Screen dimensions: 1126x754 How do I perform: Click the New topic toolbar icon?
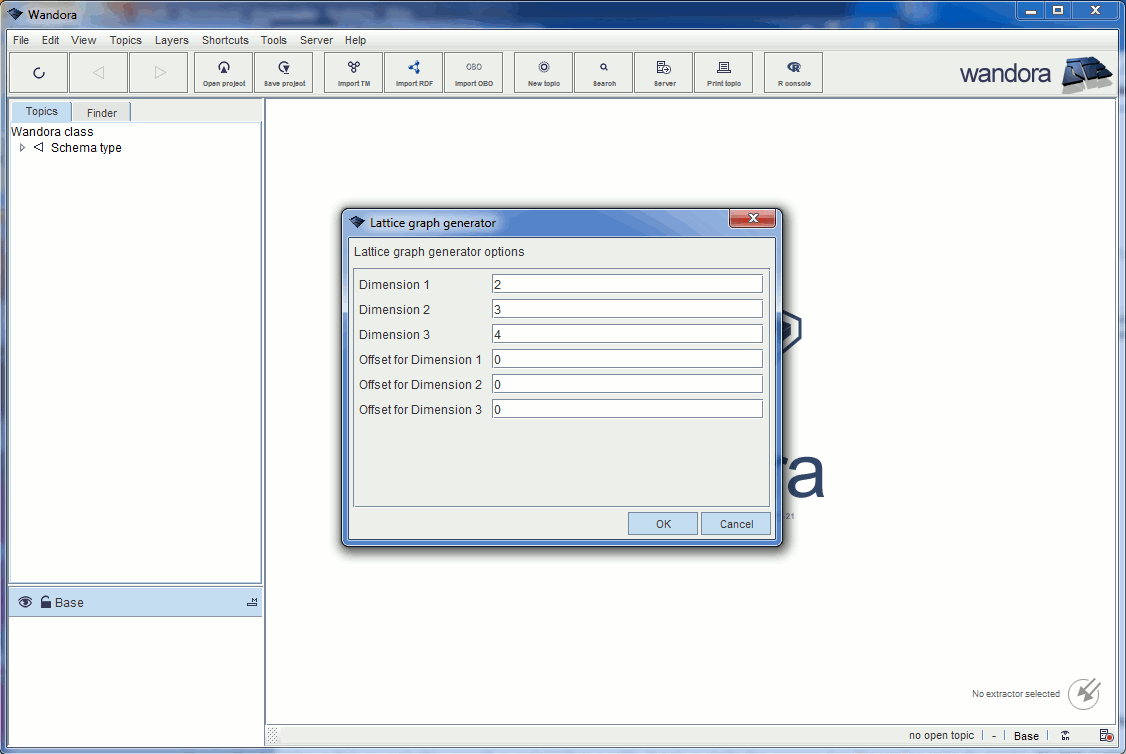(x=544, y=72)
